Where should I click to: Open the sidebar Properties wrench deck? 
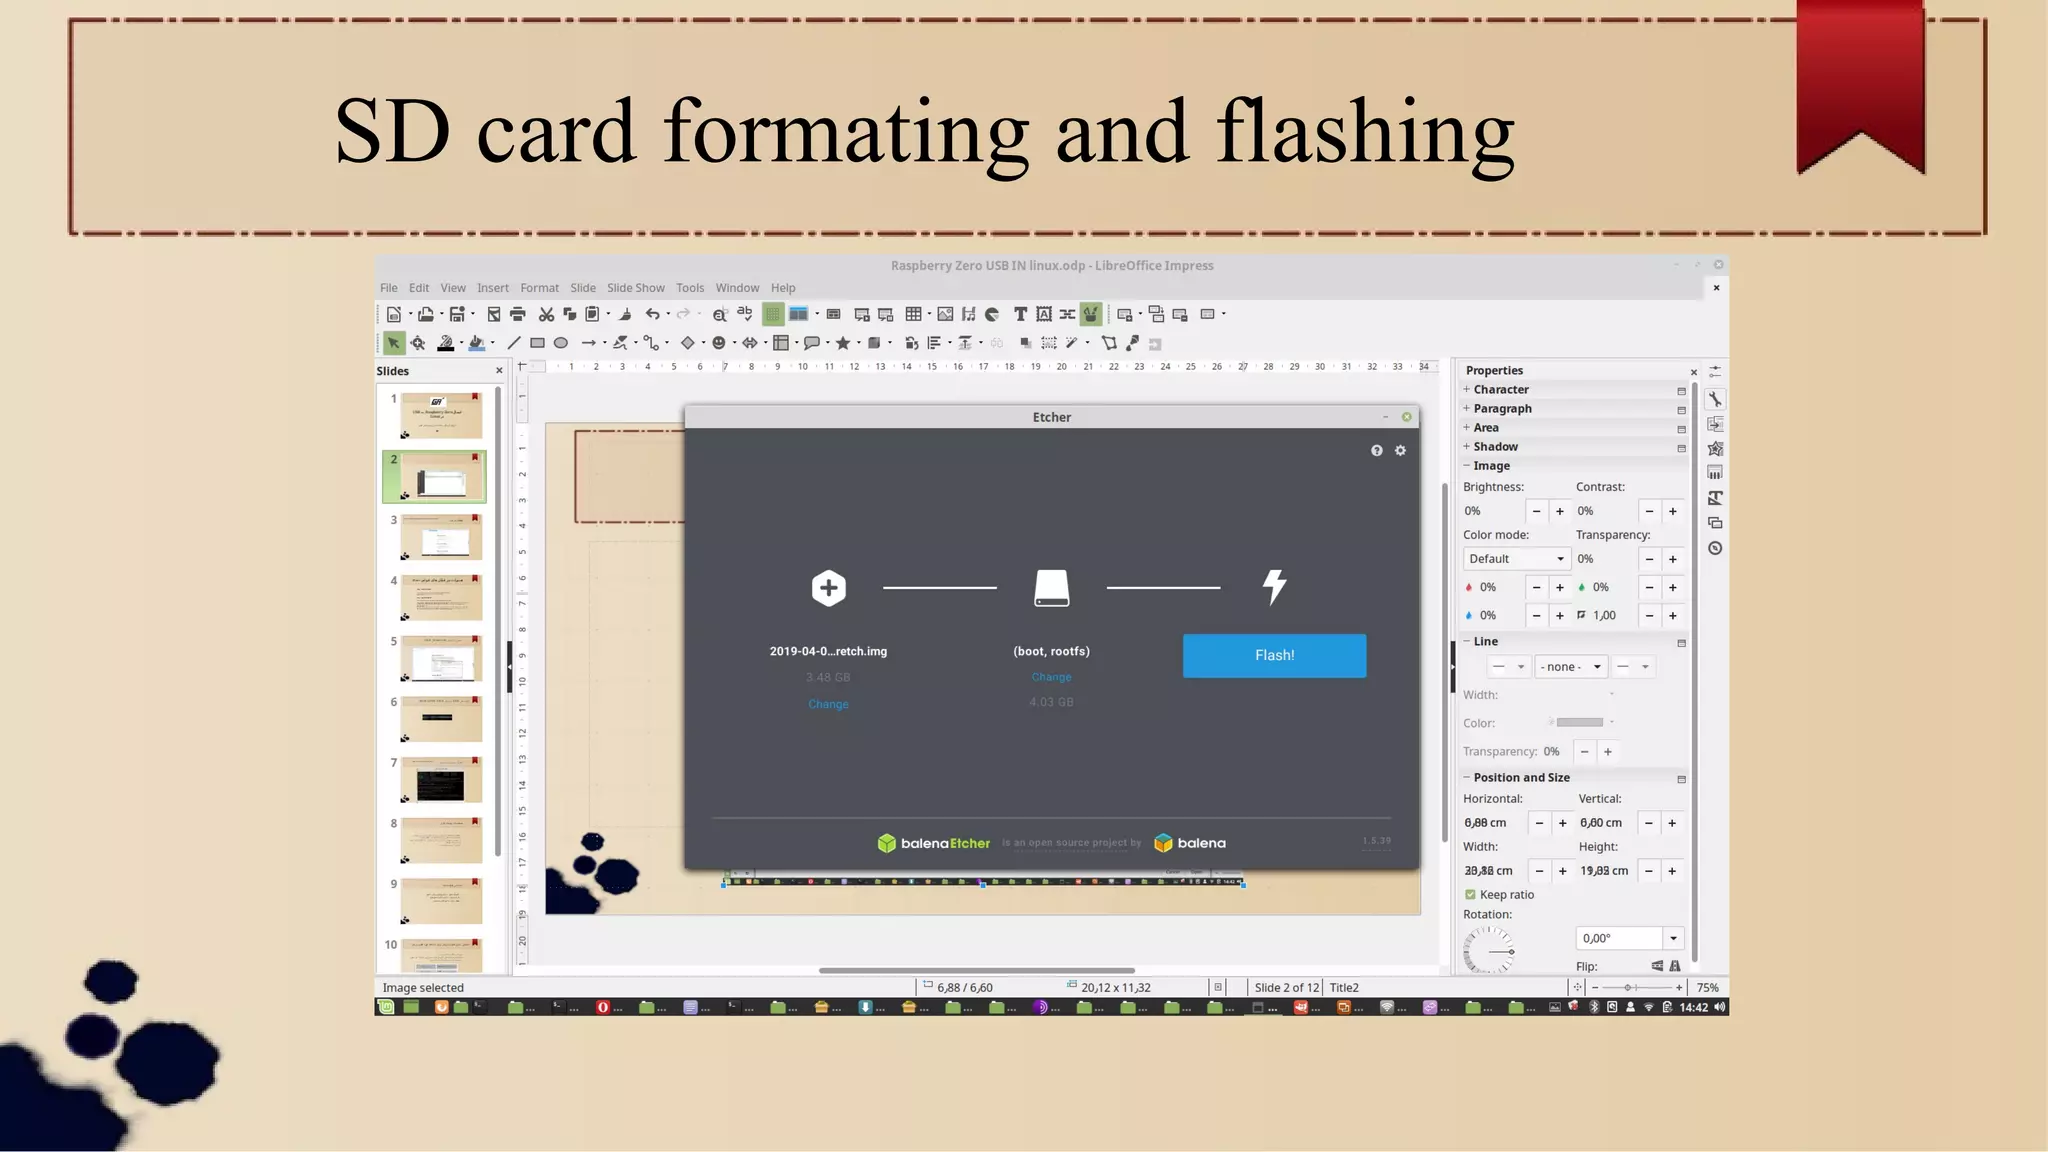1715,399
